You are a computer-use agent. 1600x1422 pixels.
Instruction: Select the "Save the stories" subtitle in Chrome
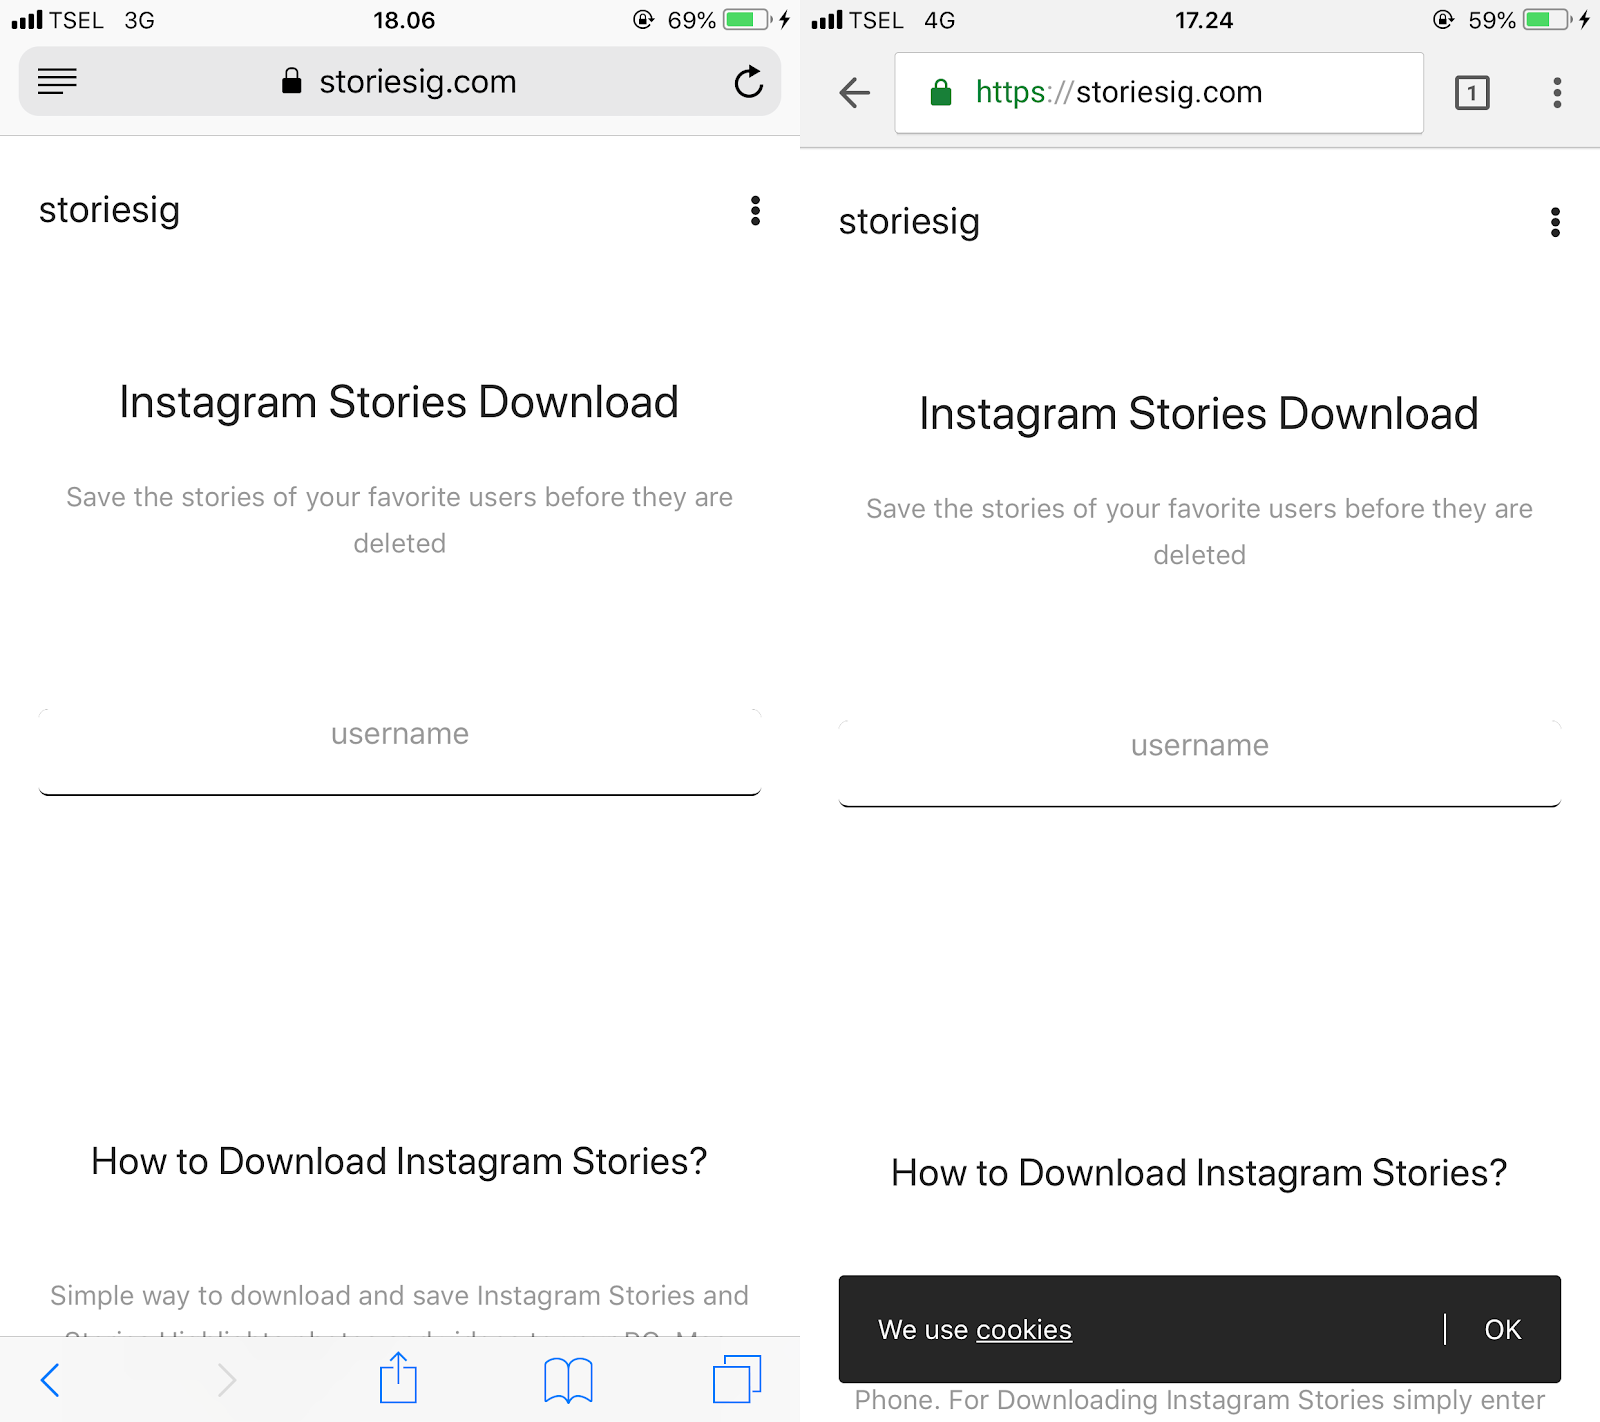[x=1200, y=532]
